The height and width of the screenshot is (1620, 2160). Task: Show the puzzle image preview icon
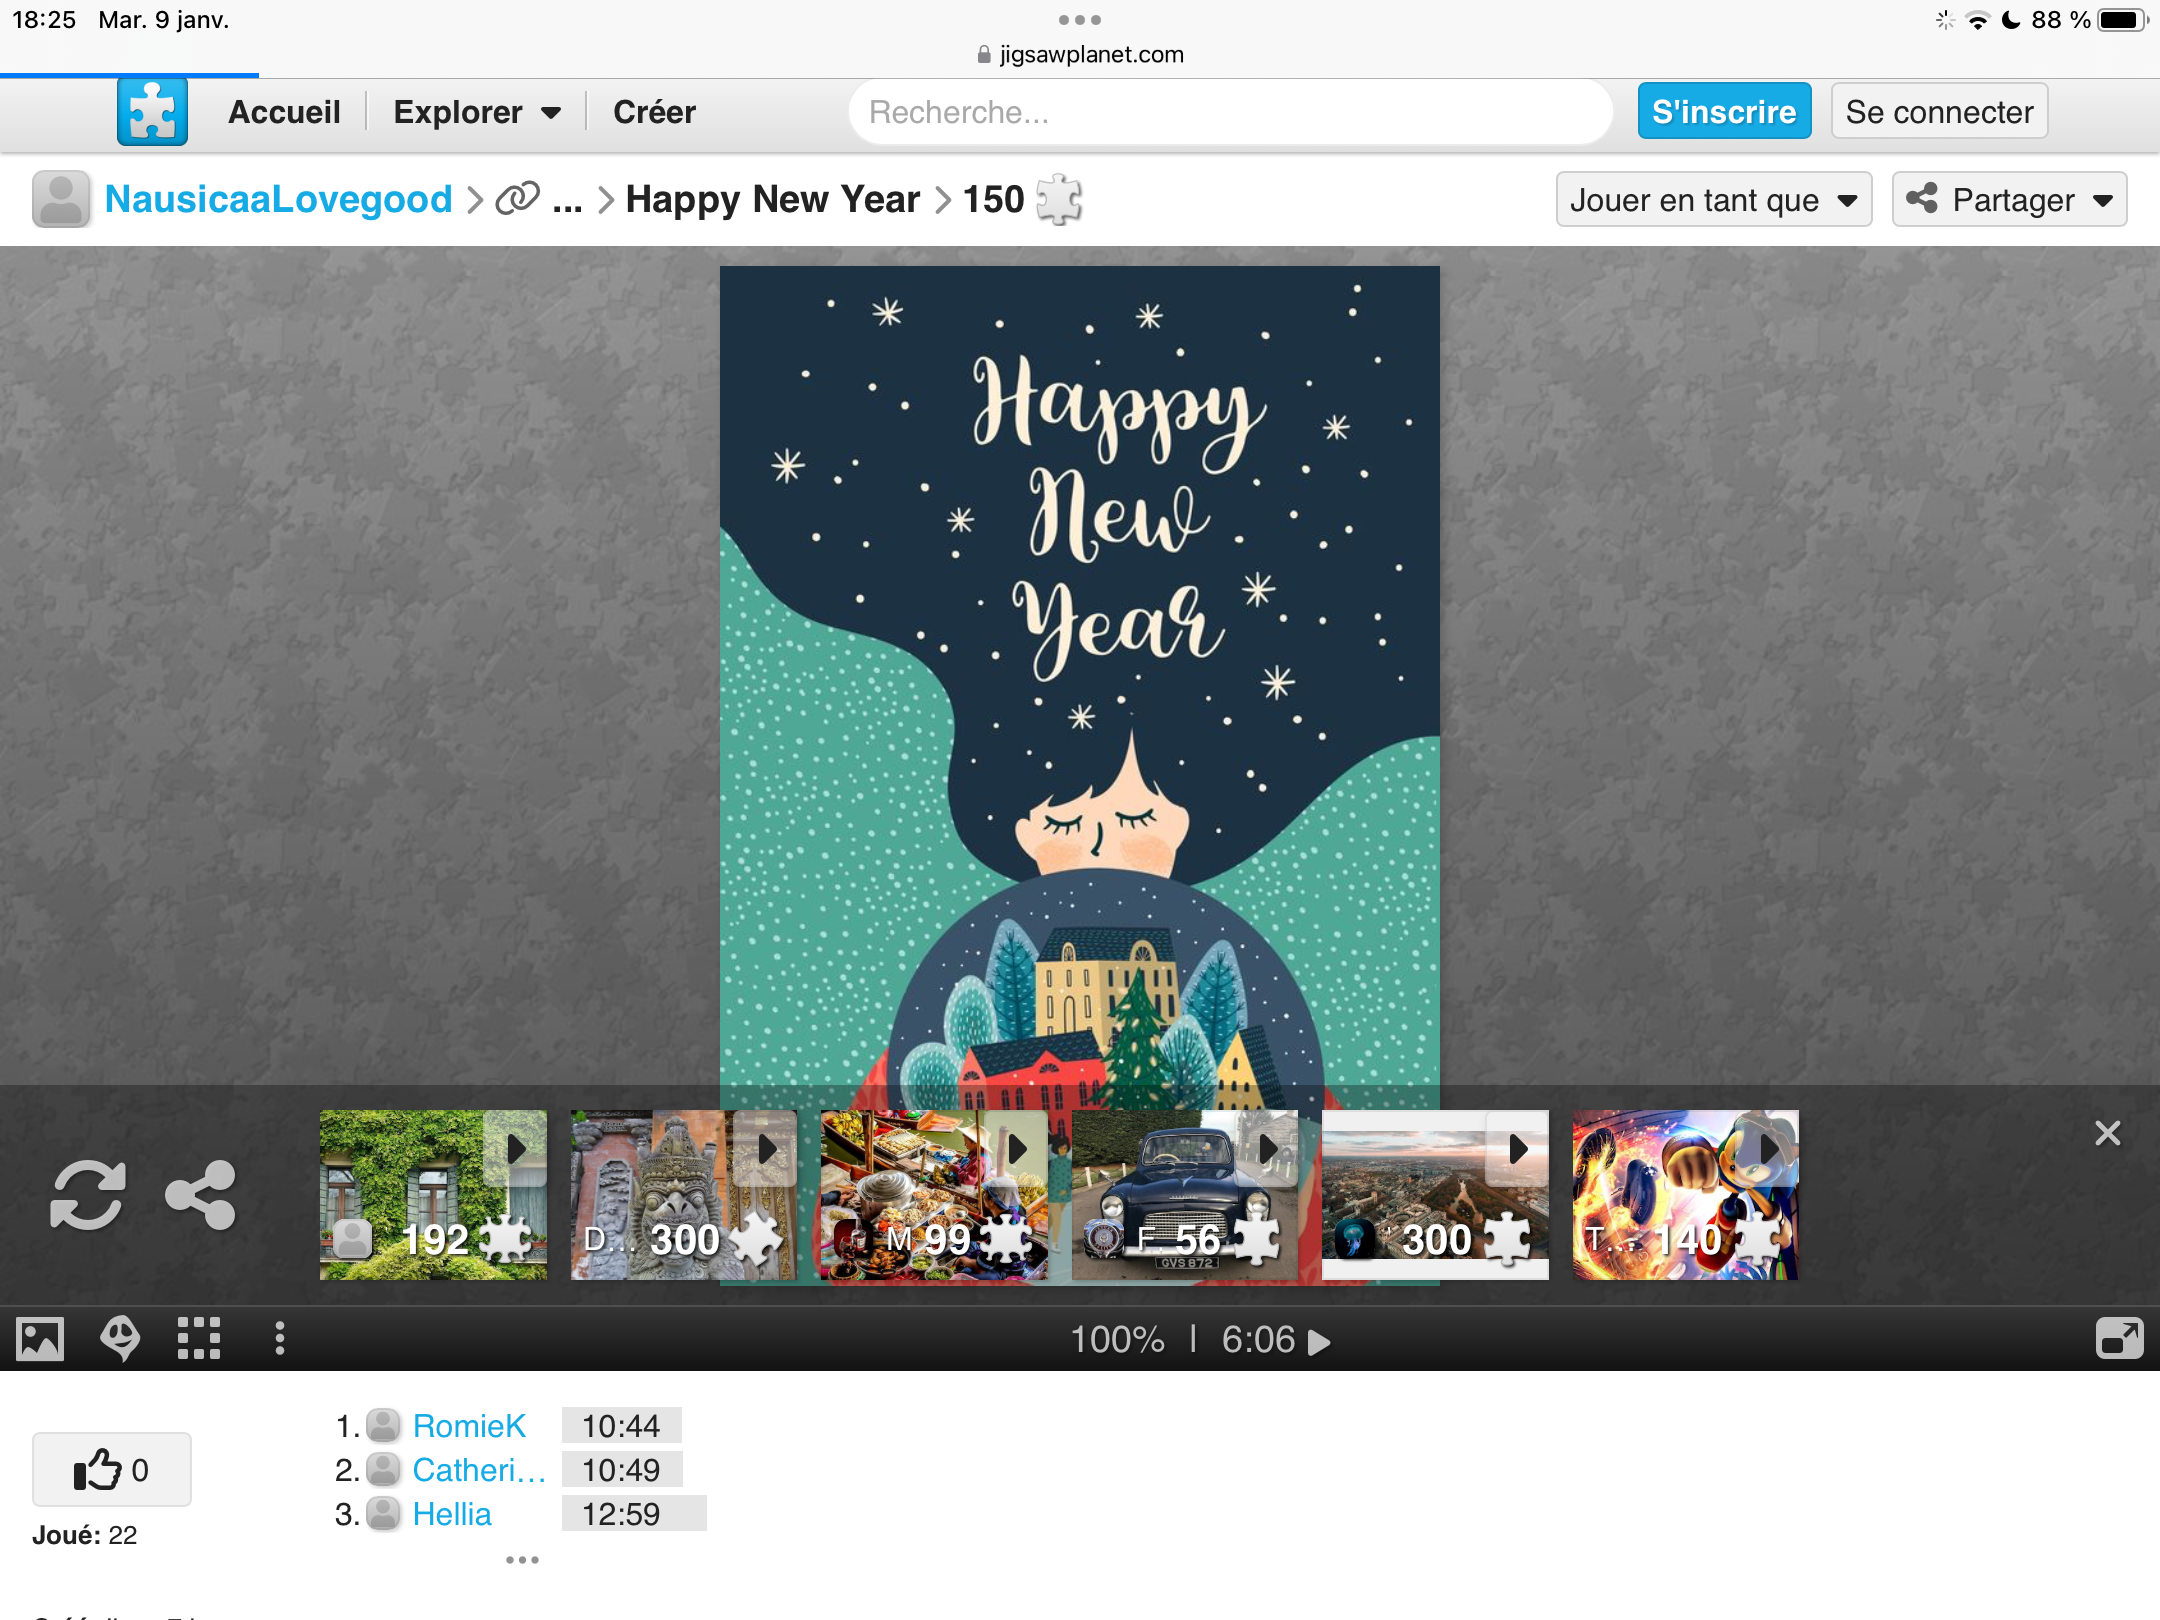(41, 1338)
